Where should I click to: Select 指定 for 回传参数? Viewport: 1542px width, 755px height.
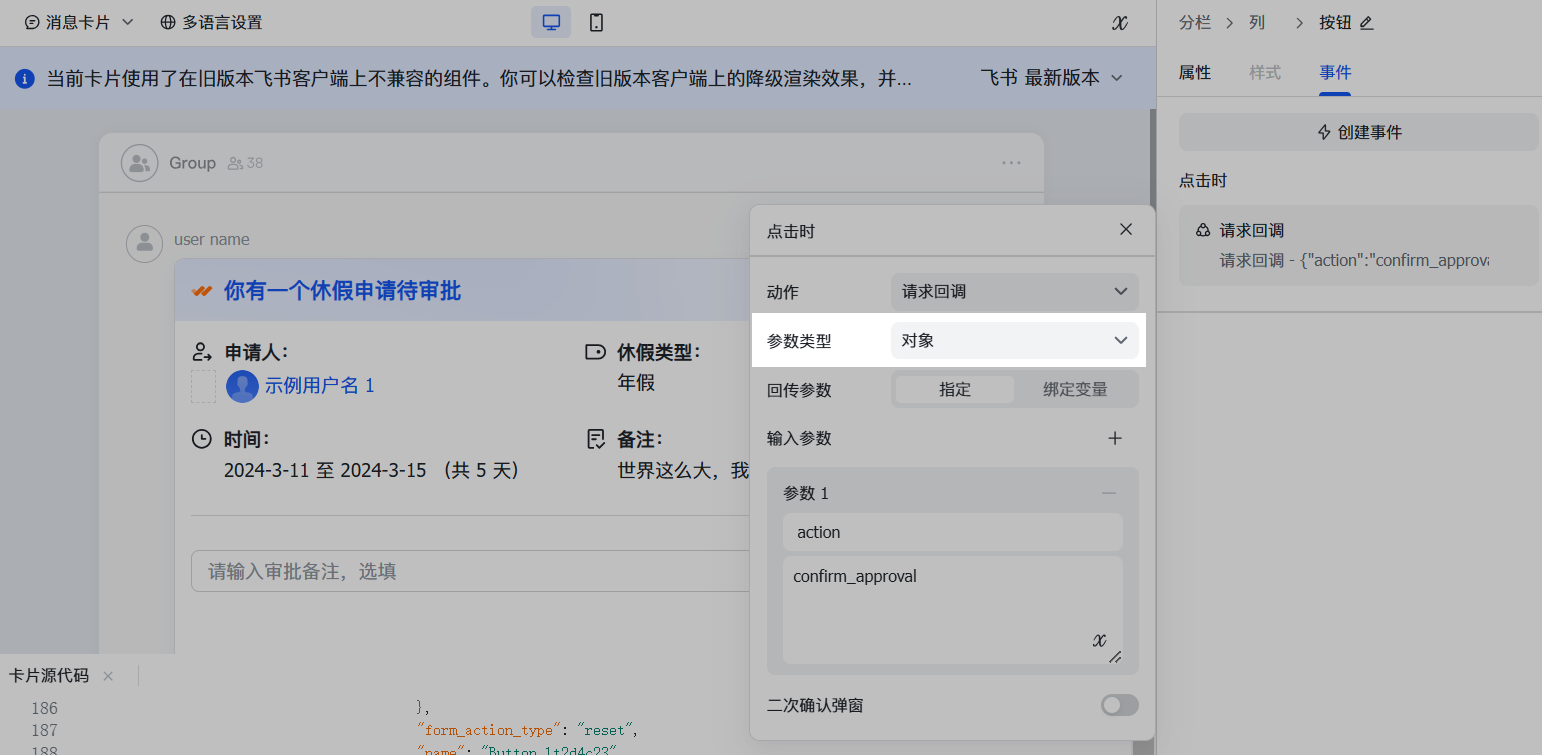pyautogui.click(x=954, y=390)
